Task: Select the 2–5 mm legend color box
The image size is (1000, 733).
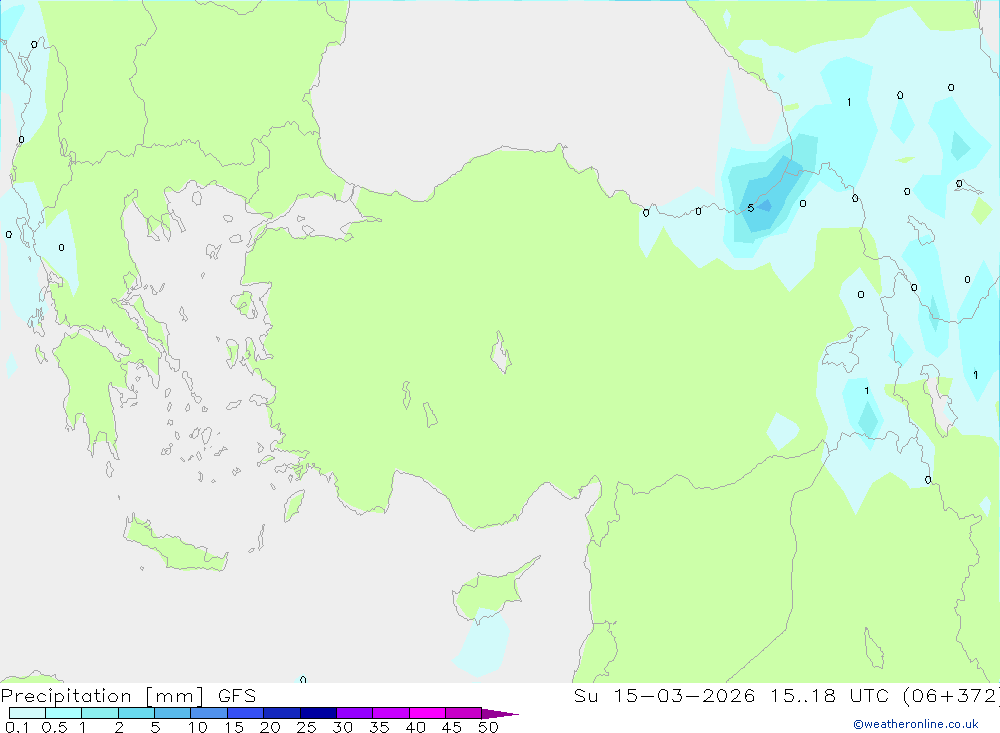Action: (136, 713)
